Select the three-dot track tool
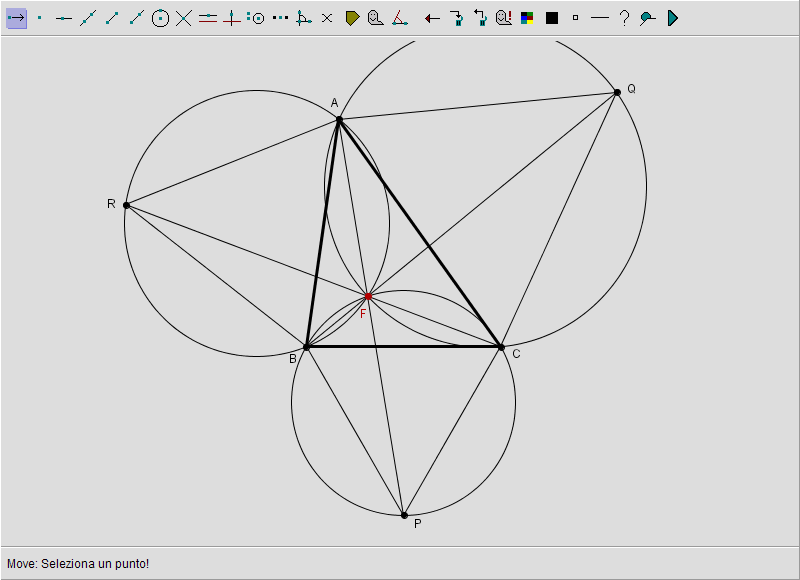 coord(280,18)
